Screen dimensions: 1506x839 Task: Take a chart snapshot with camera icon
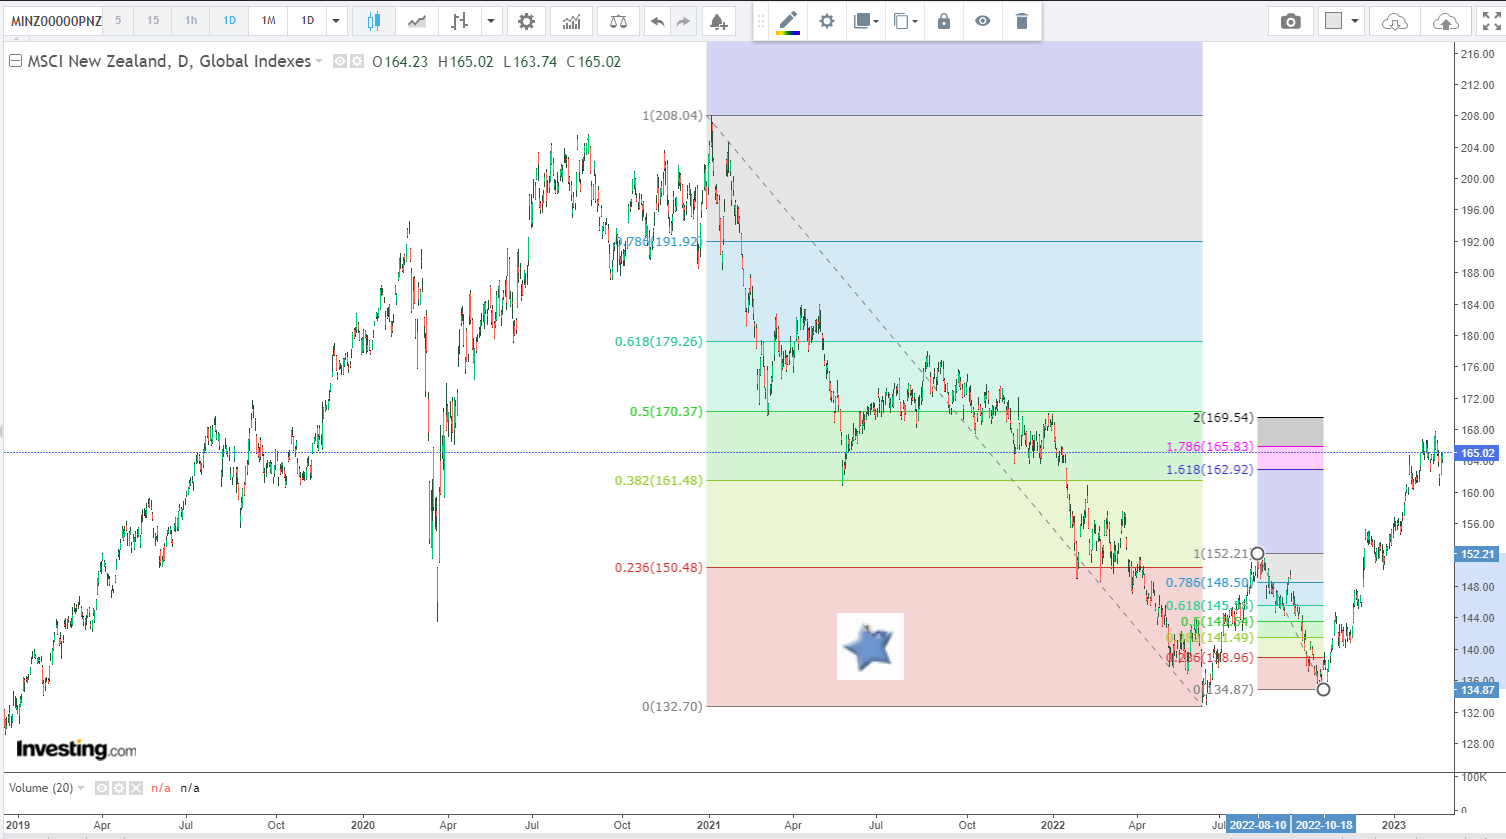pyautogui.click(x=1291, y=21)
